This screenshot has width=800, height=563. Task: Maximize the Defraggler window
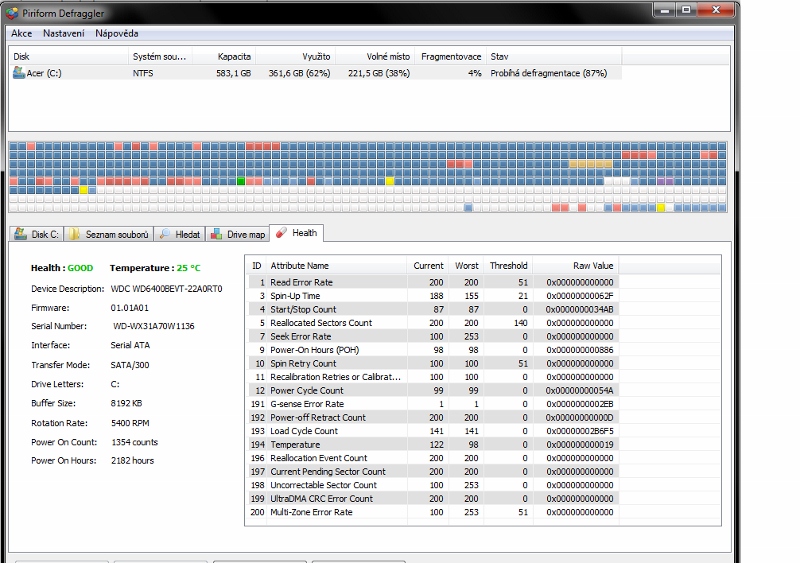(687, 10)
